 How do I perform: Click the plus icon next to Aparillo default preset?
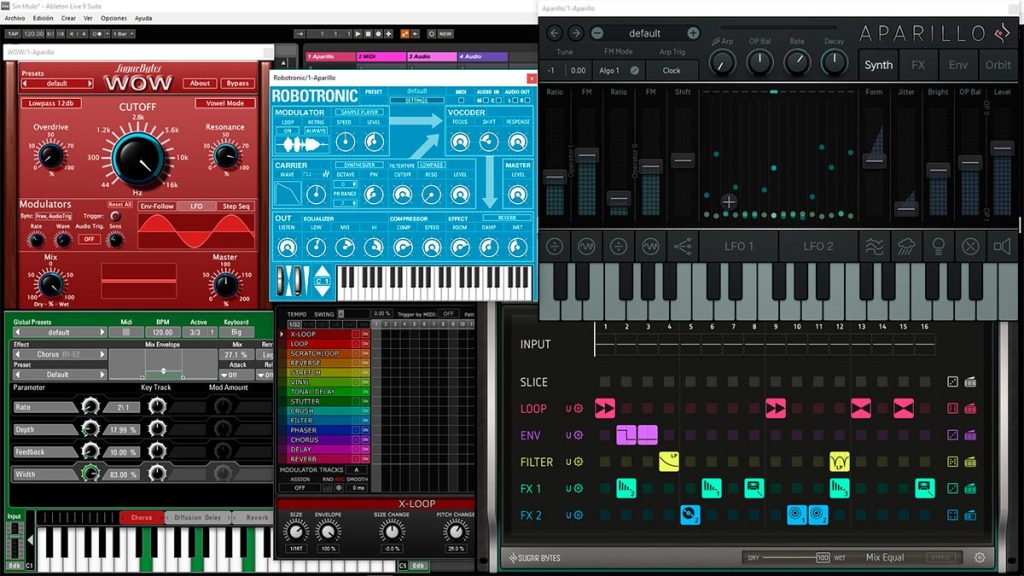click(693, 33)
